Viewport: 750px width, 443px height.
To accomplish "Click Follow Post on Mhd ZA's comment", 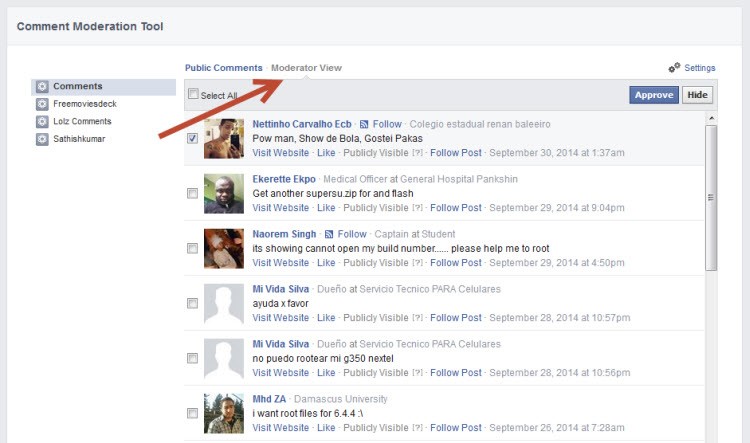I will [456, 428].
